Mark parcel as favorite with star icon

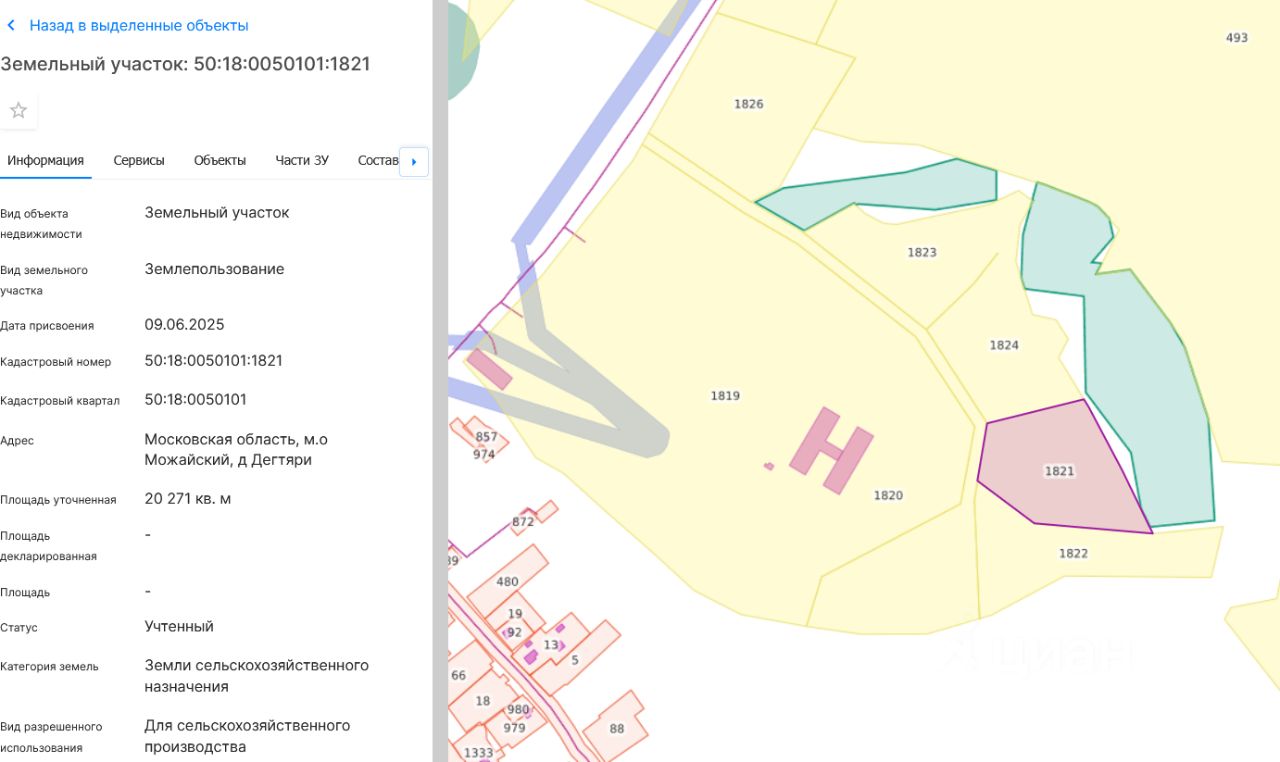pos(18,111)
